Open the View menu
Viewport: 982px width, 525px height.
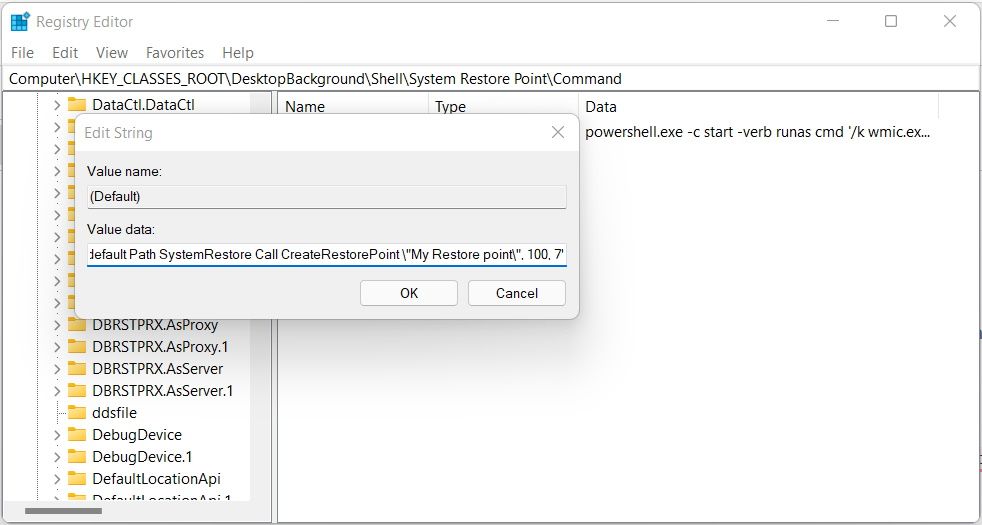[112, 53]
